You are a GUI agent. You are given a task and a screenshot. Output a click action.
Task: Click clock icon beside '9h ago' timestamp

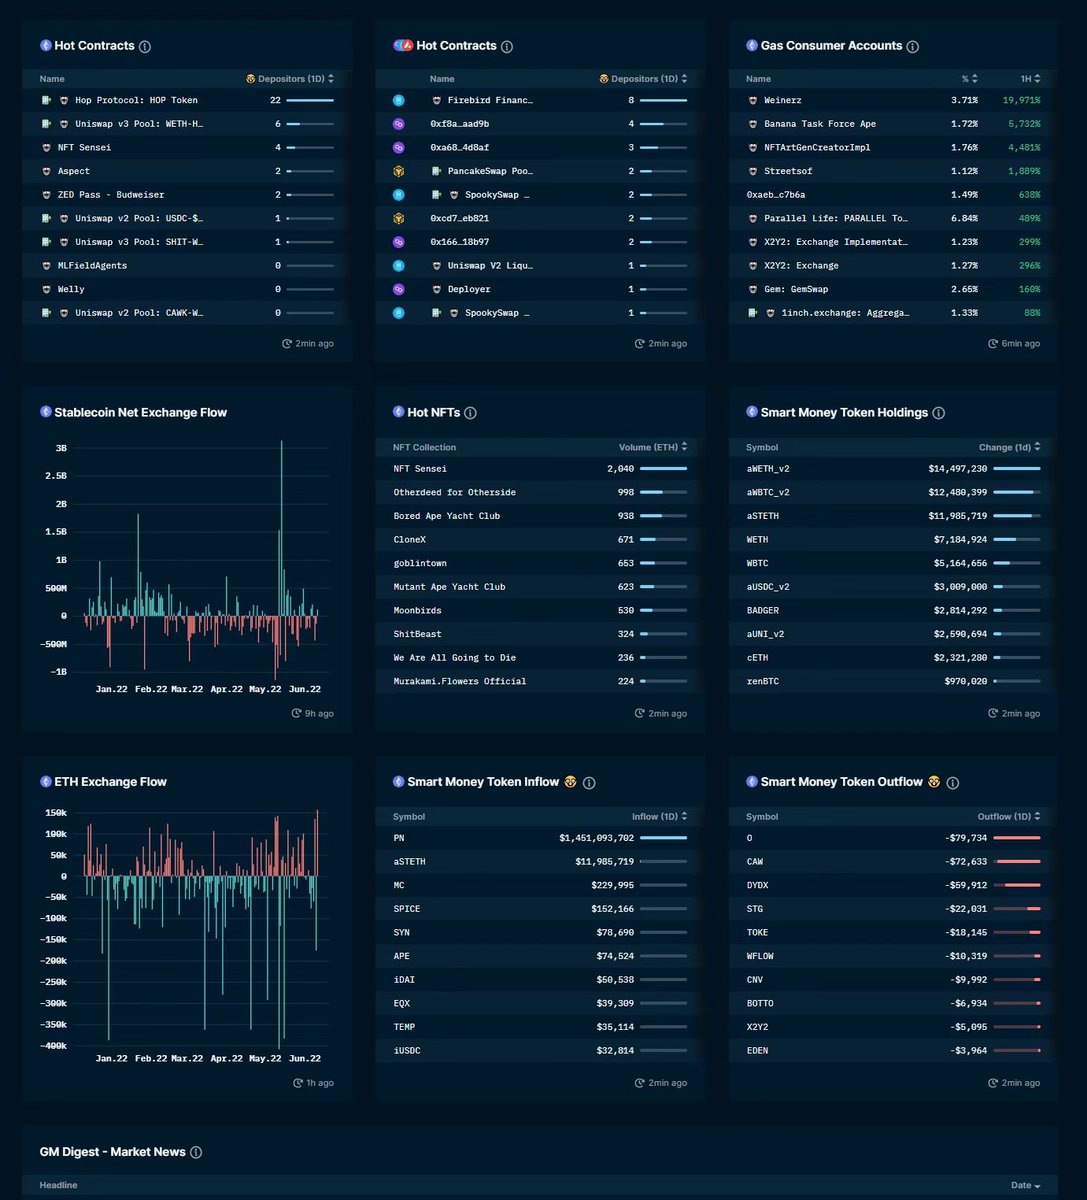(296, 714)
